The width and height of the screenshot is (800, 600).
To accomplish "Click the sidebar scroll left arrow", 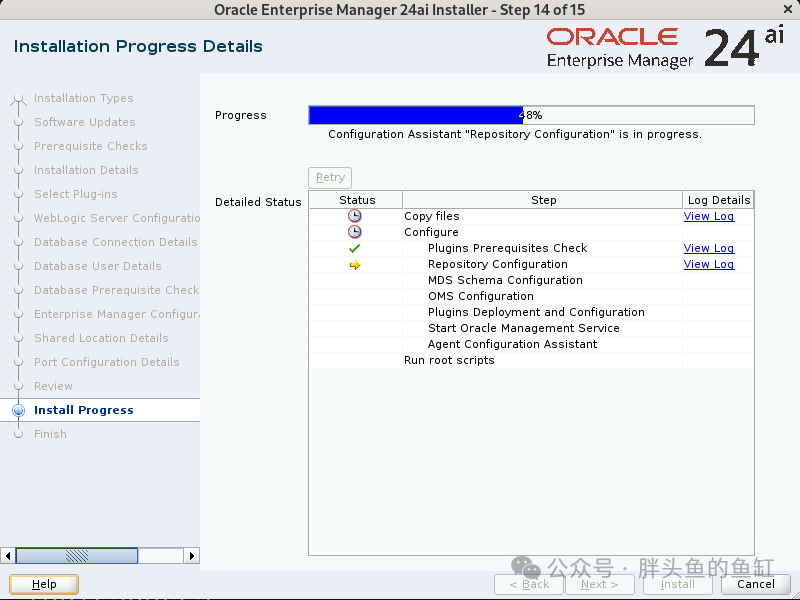I will click(8, 556).
